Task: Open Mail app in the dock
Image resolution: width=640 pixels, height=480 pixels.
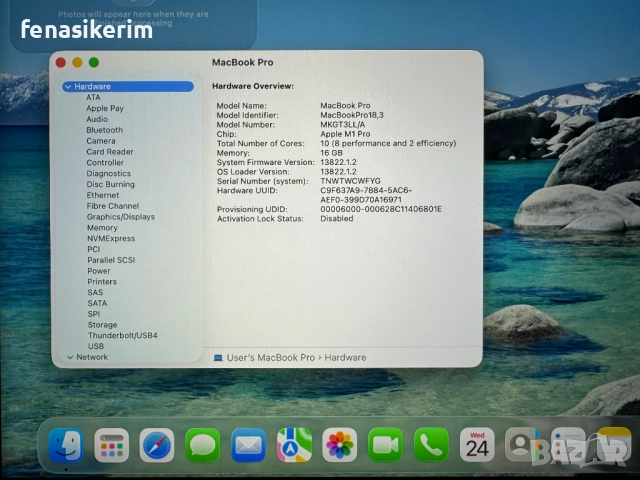Action: pyautogui.click(x=248, y=445)
